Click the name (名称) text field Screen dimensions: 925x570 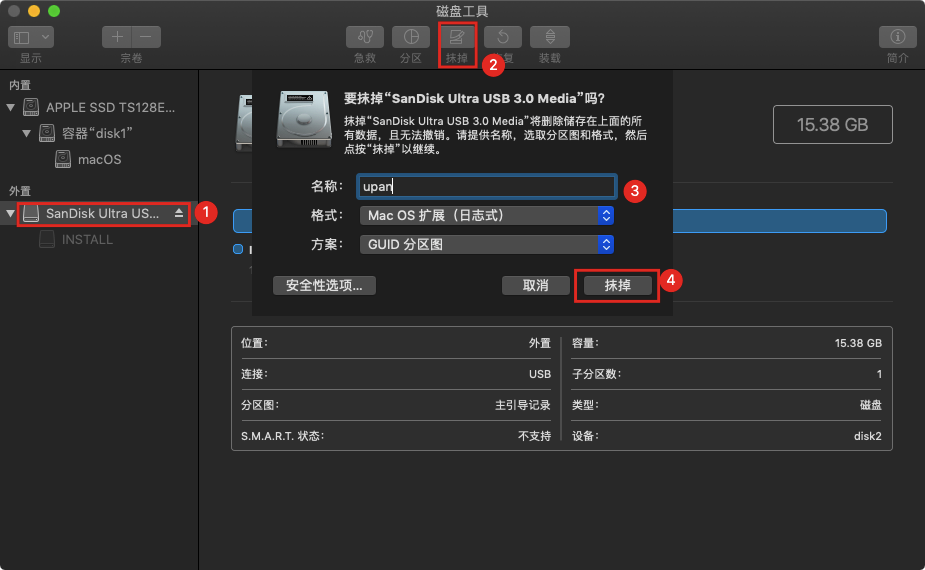point(487,186)
